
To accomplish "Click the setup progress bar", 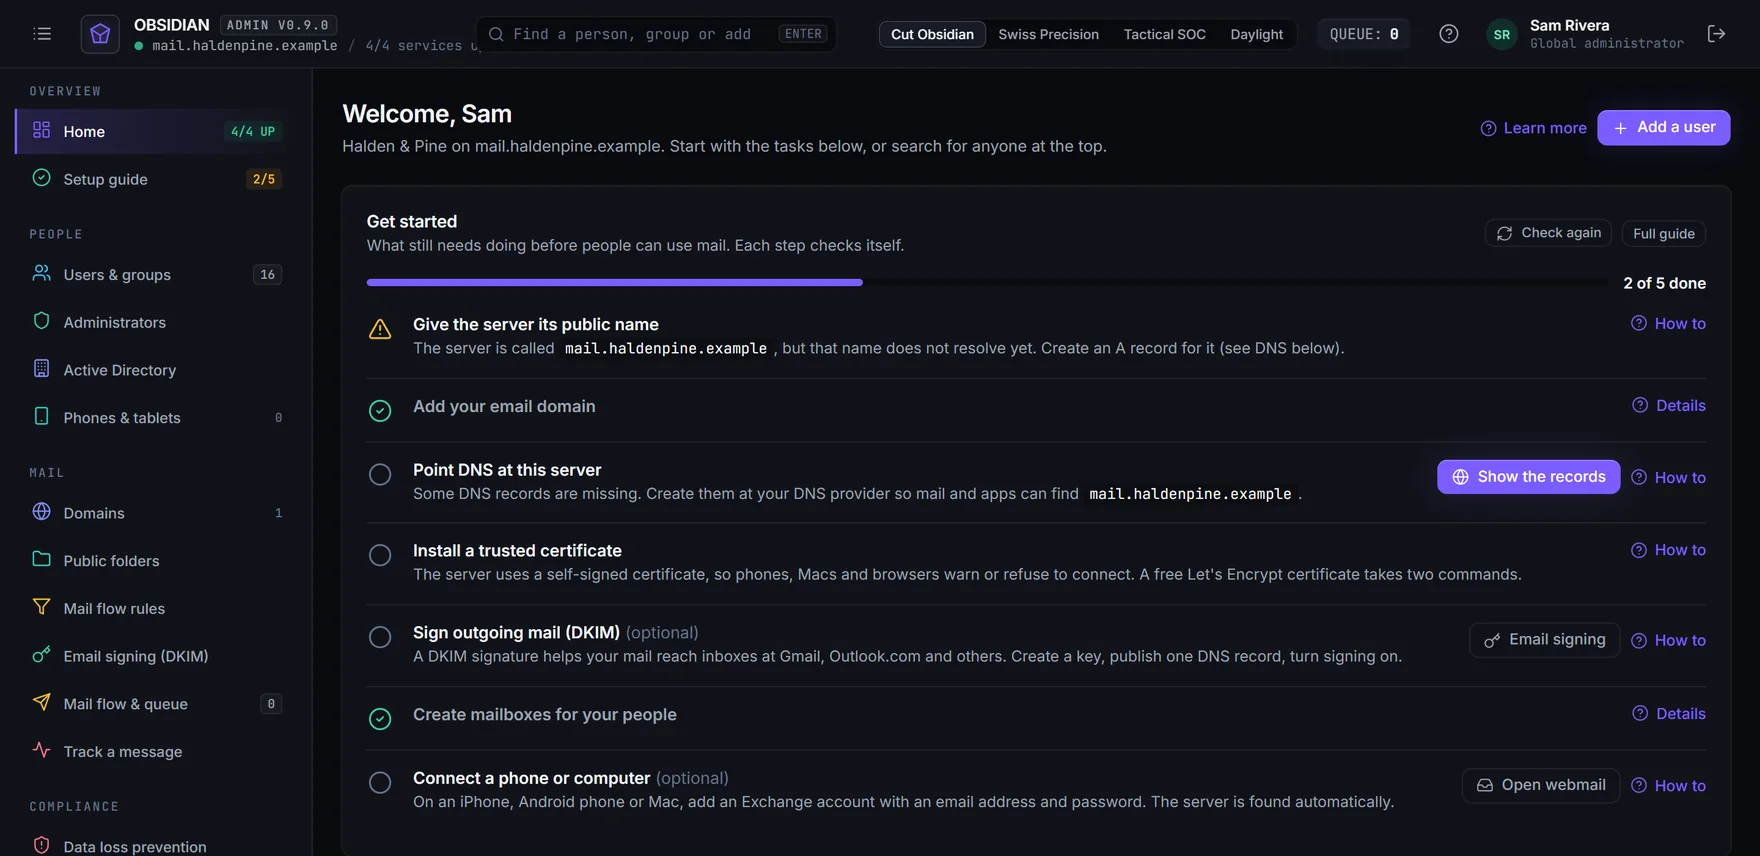I will (x=987, y=283).
